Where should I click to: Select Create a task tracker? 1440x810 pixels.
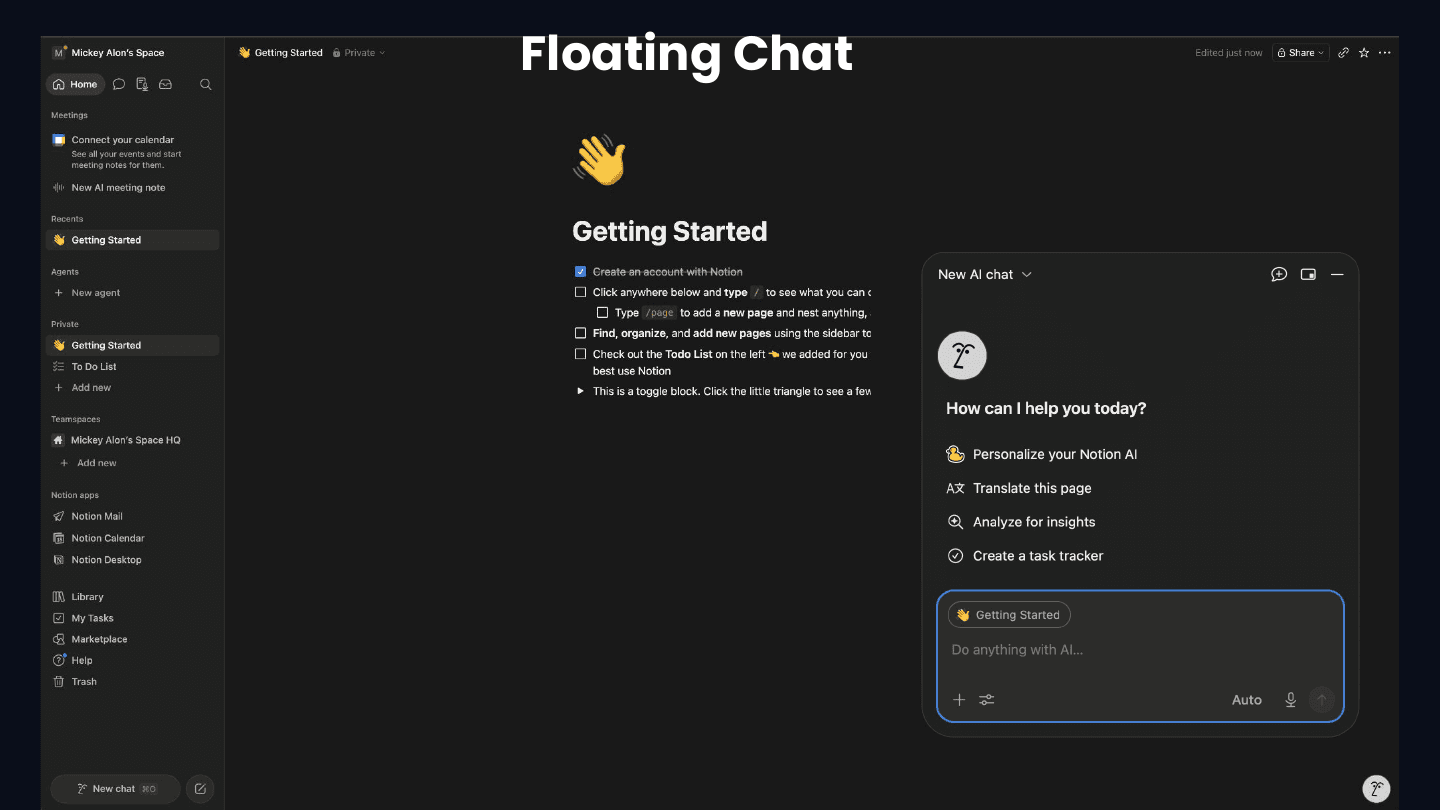pos(1024,556)
